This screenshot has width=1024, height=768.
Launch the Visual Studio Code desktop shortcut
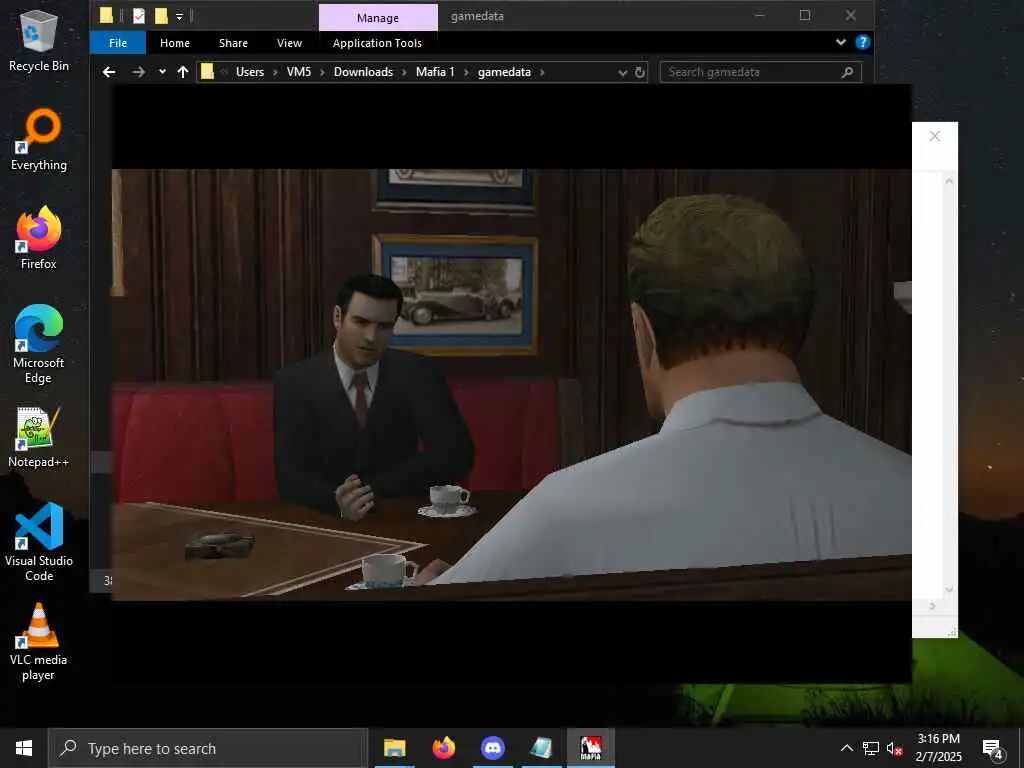[39, 542]
